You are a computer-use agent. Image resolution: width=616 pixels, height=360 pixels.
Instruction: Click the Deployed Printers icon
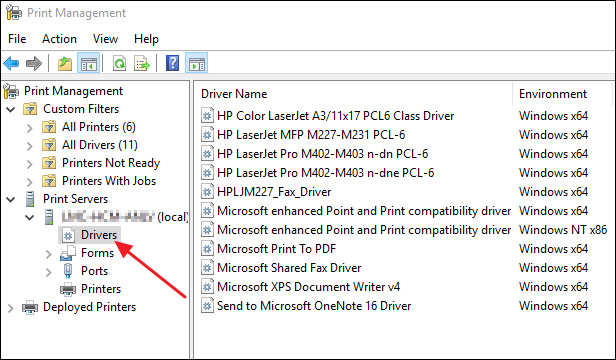(x=30, y=307)
